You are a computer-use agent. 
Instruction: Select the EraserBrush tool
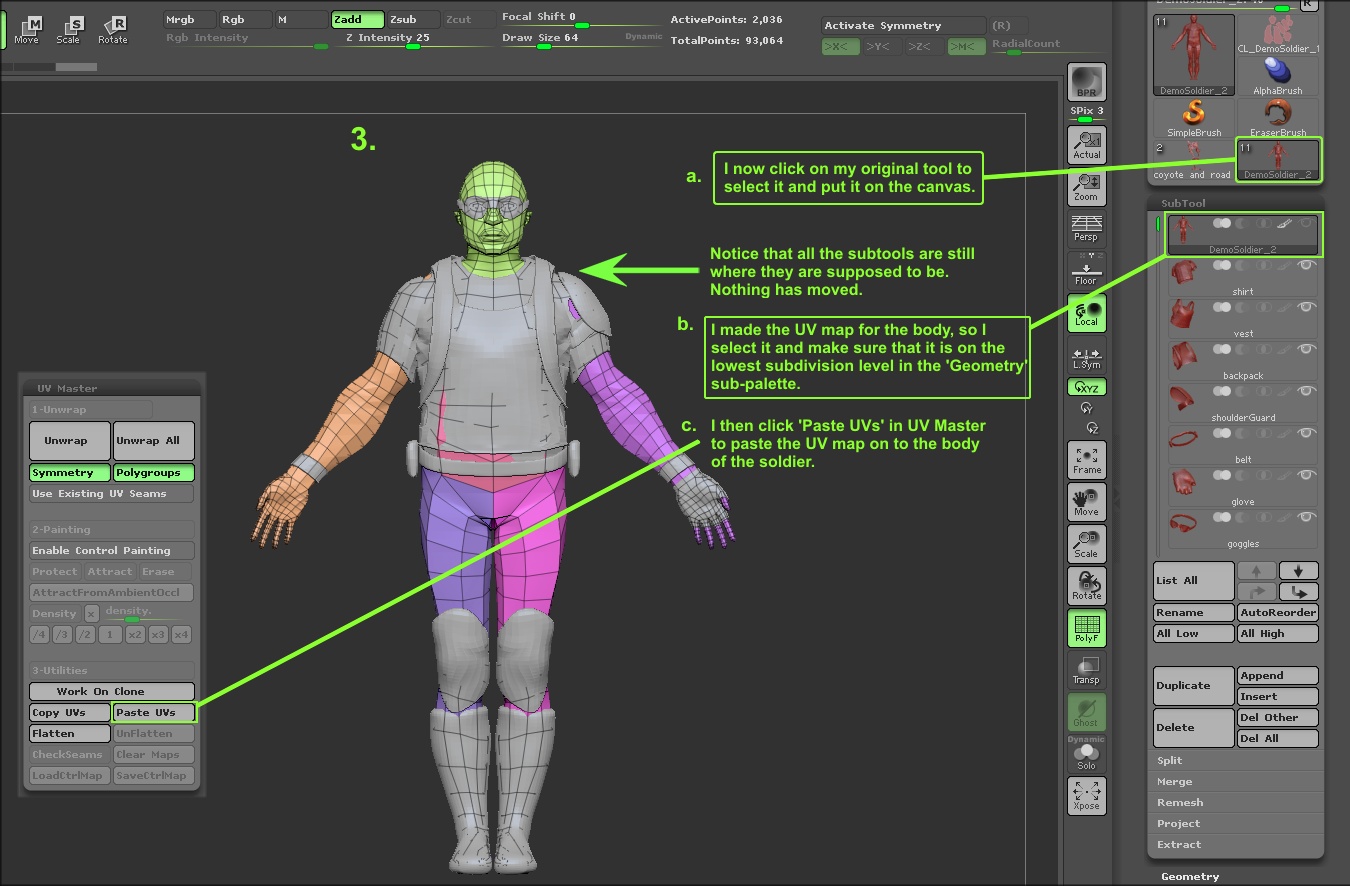click(1278, 118)
